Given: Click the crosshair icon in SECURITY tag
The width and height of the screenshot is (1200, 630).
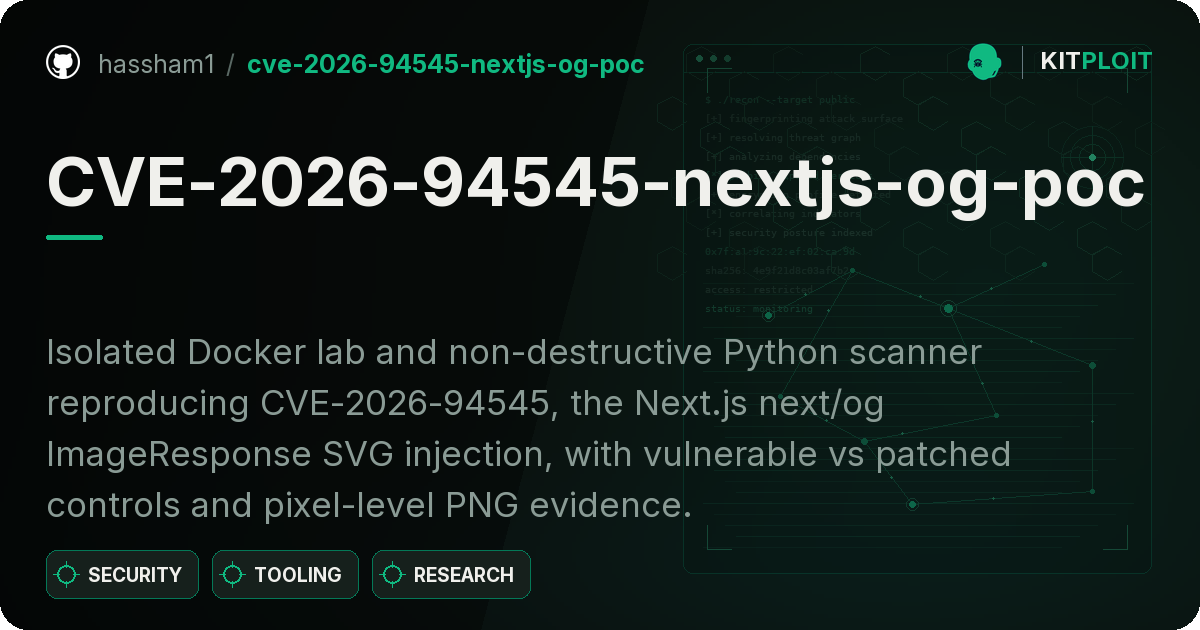Looking at the screenshot, I should pos(67,575).
